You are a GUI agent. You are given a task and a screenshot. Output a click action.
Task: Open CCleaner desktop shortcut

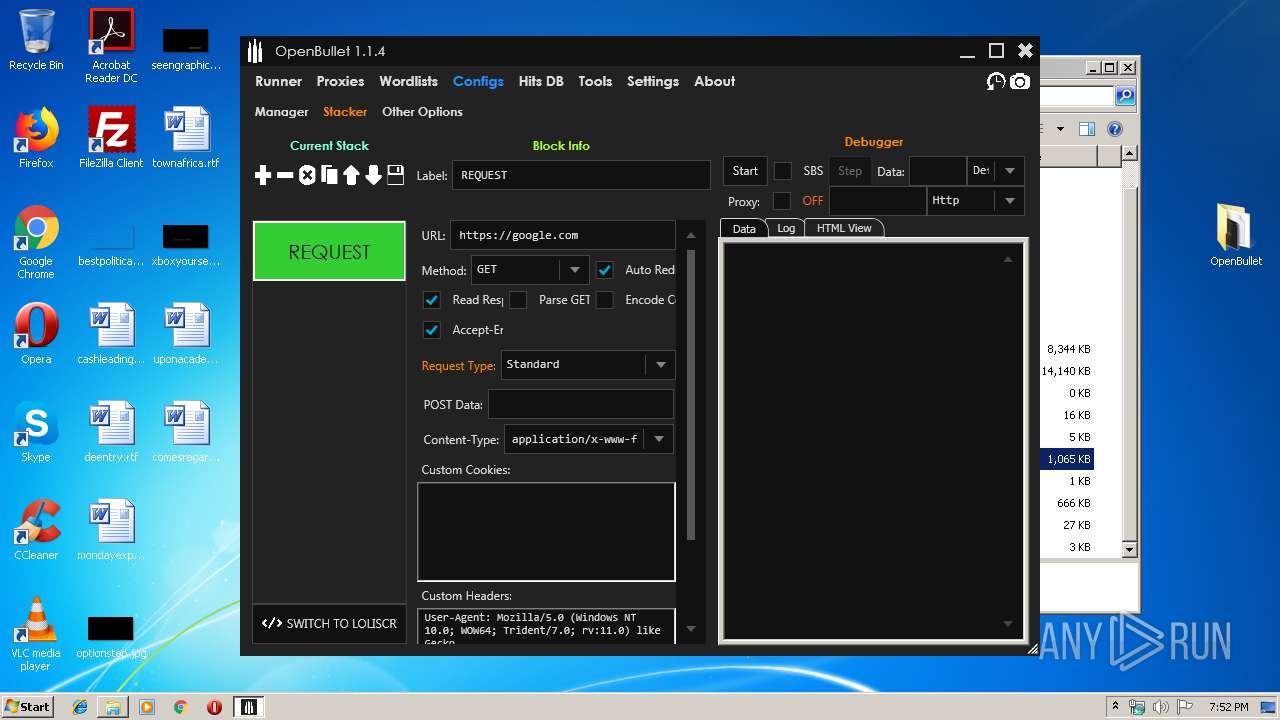(x=36, y=530)
